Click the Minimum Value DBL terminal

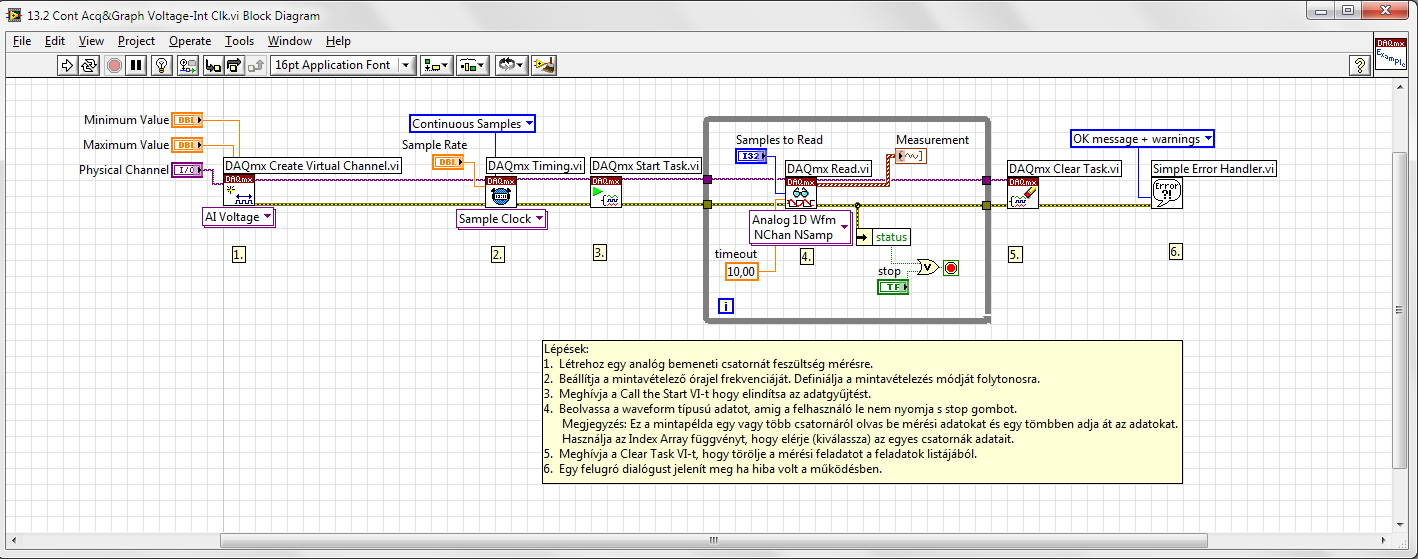tap(187, 120)
